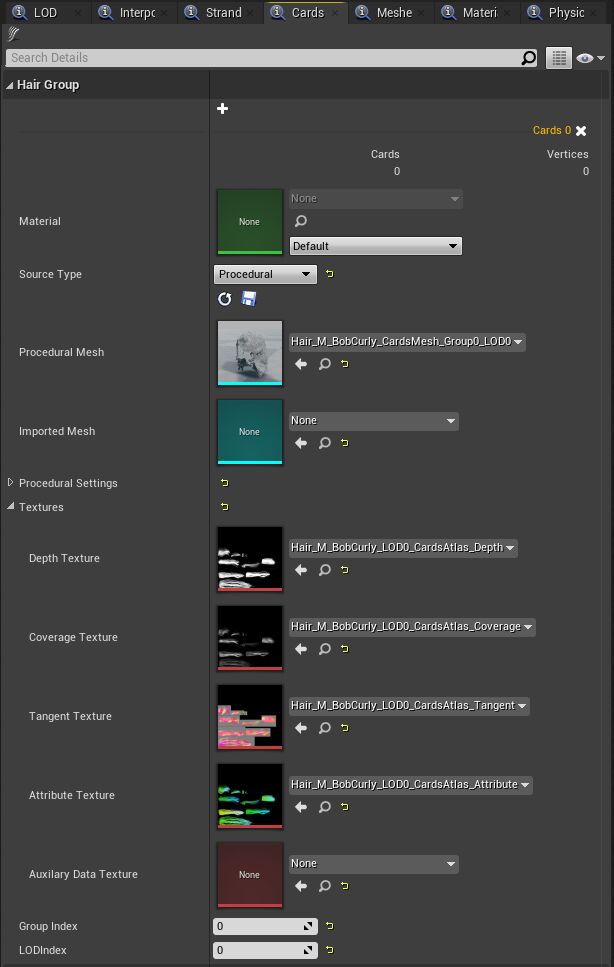This screenshot has width=614, height=967.
Task: Collapse the Hair Group section
Action: coord(10,85)
